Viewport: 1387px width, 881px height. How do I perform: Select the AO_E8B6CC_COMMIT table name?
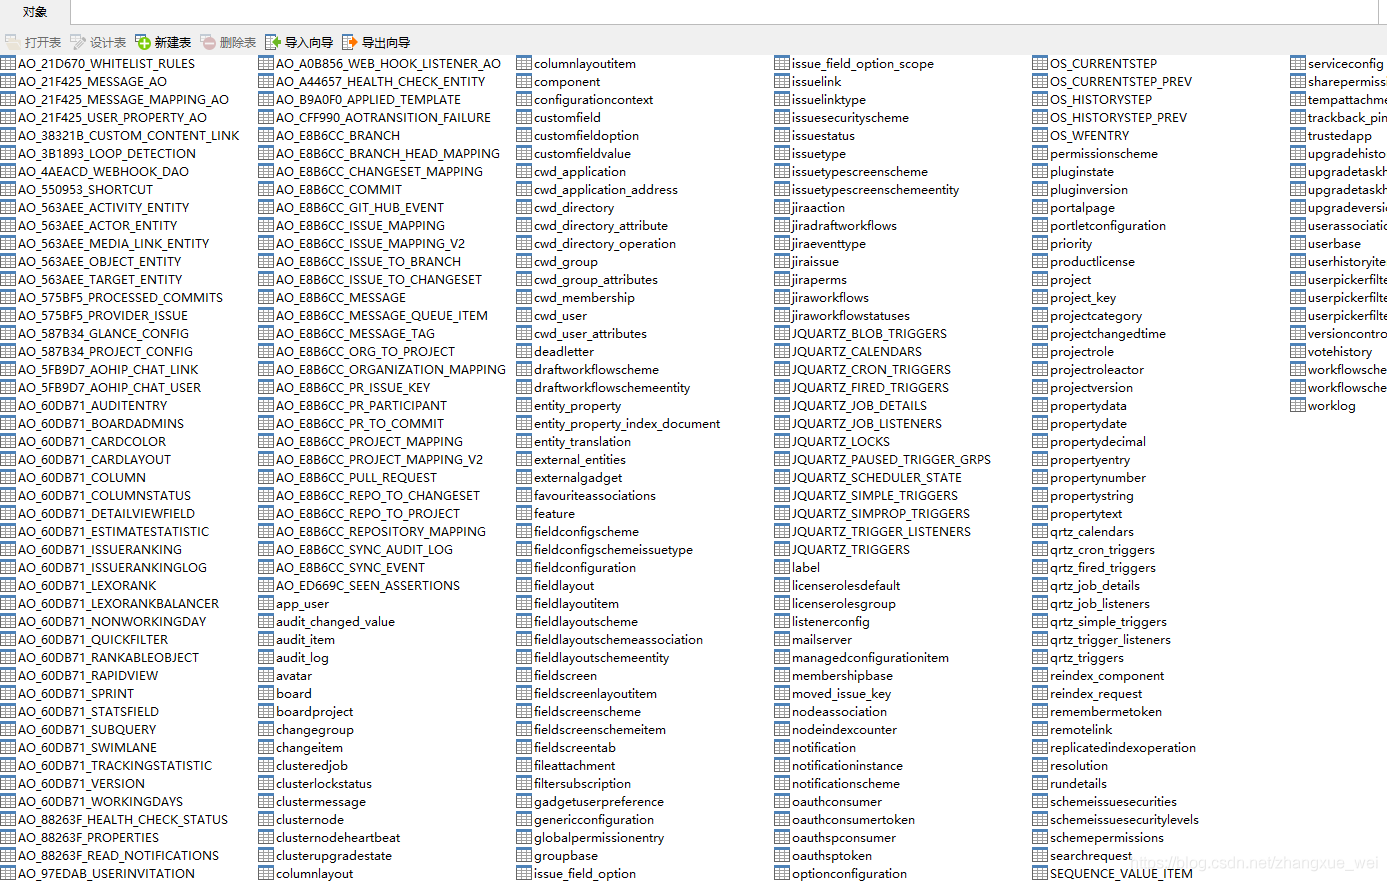point(339,189)
